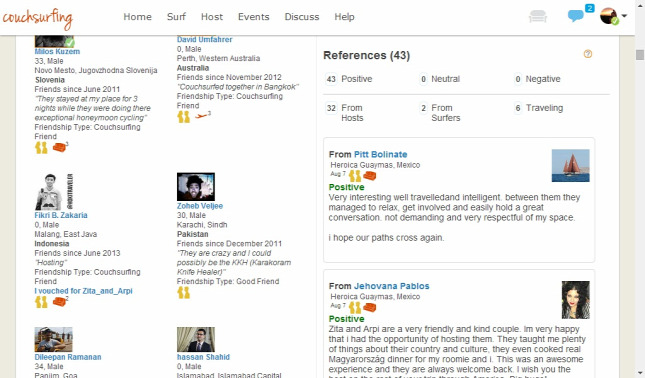Open the couch requests sofa icon
Image resolution: width=645 pixels, height=378 pixels.
538,17
